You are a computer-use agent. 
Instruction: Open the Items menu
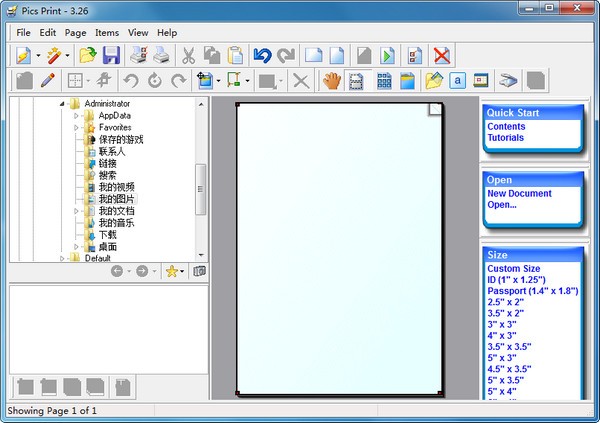[x=107, y=33]
